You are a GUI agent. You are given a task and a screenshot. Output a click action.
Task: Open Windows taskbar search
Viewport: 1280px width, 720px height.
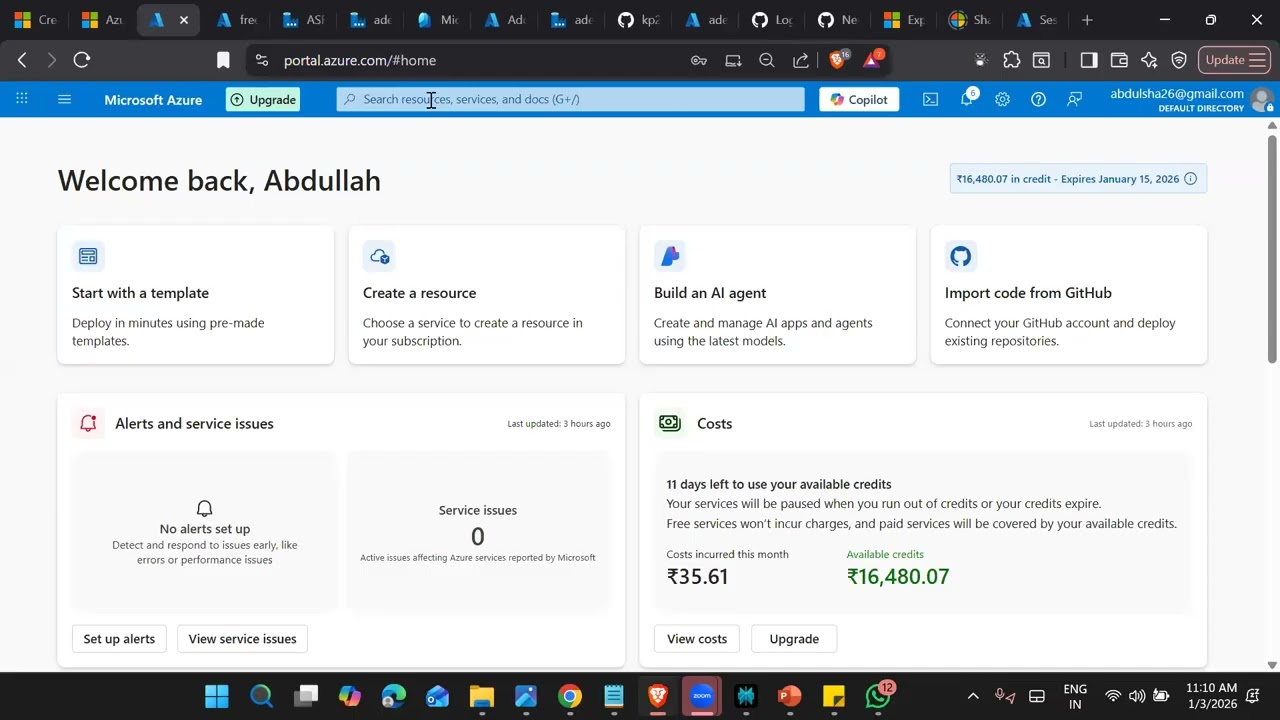[261, 696]
